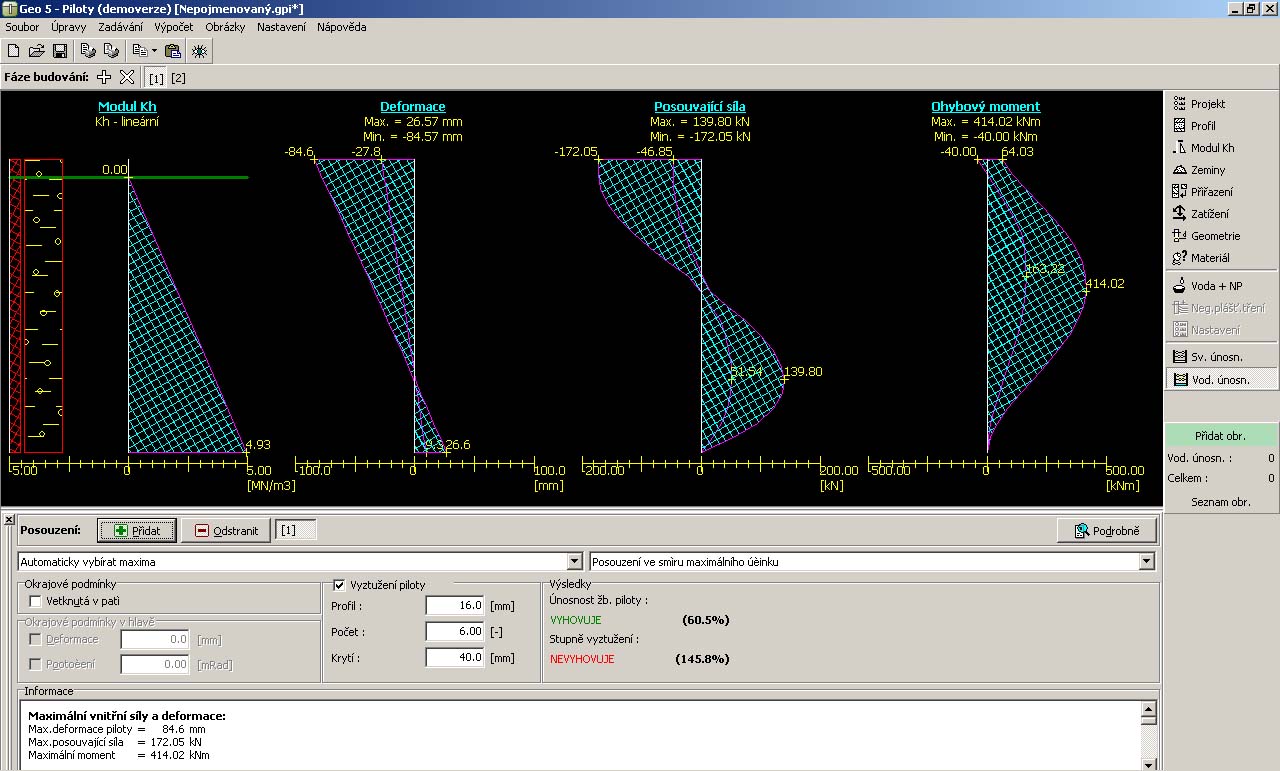Viewport: 1280px width, 771px height.
Task: Click the Profil diameter input field
Action: tap(455, 605)
